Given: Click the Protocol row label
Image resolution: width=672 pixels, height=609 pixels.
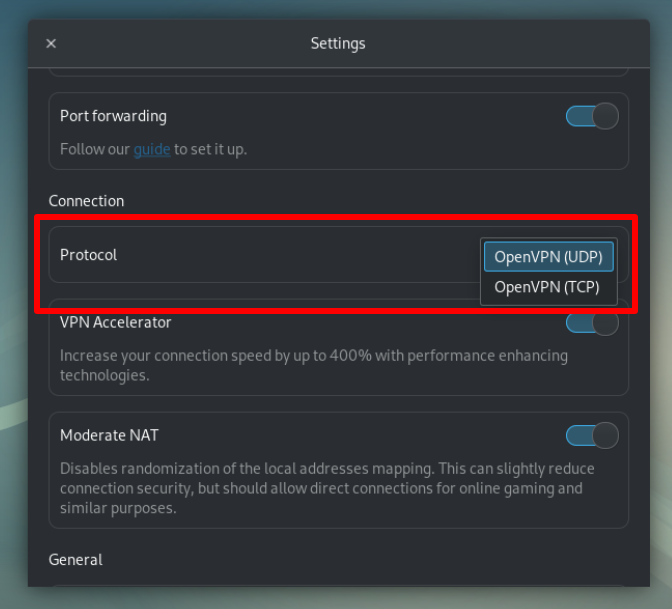Looking at the screenshot, I should [x=88, y=255].
